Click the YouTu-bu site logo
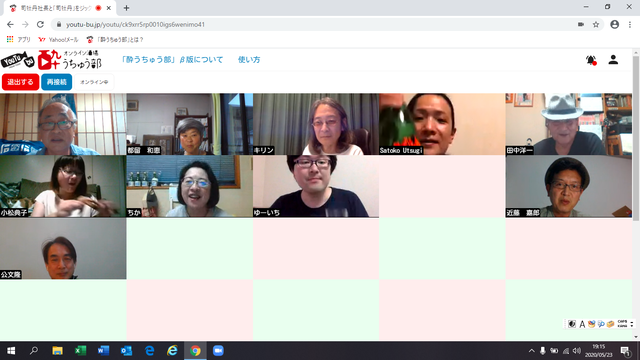This screenshot has height=360, width=640. (51, 60)
